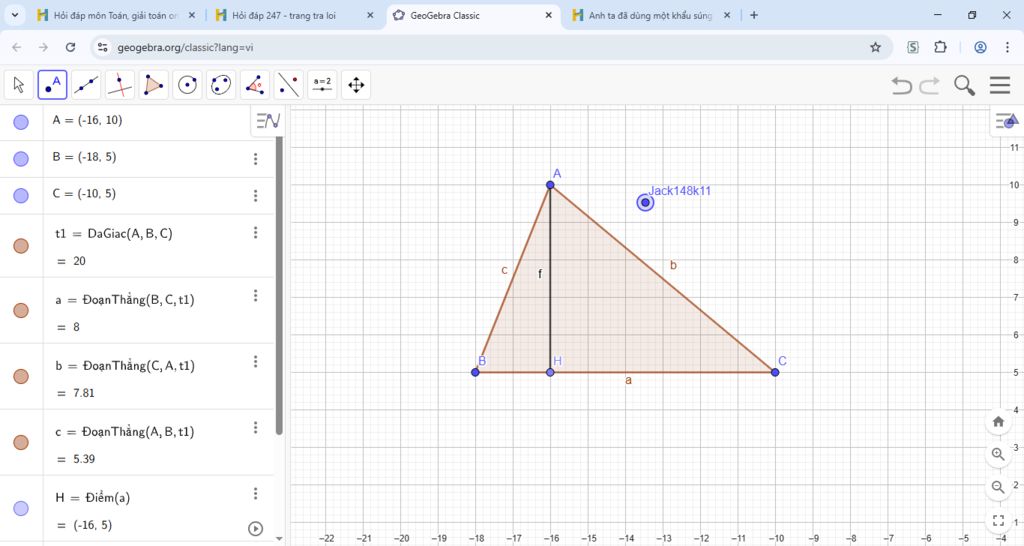
Task: Select the Move arrow tool
Action: [19, 85]
